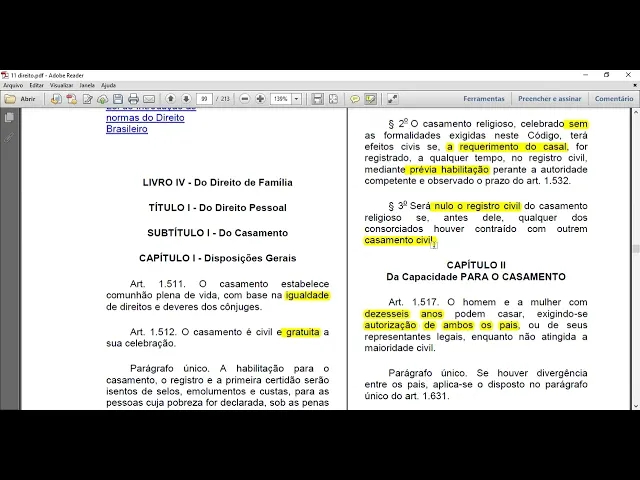Open the Editar menu

(36, 85)
